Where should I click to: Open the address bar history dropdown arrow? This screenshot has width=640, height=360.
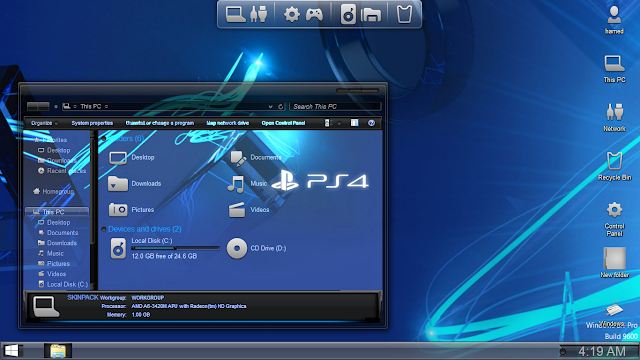(x=270, y=107)
